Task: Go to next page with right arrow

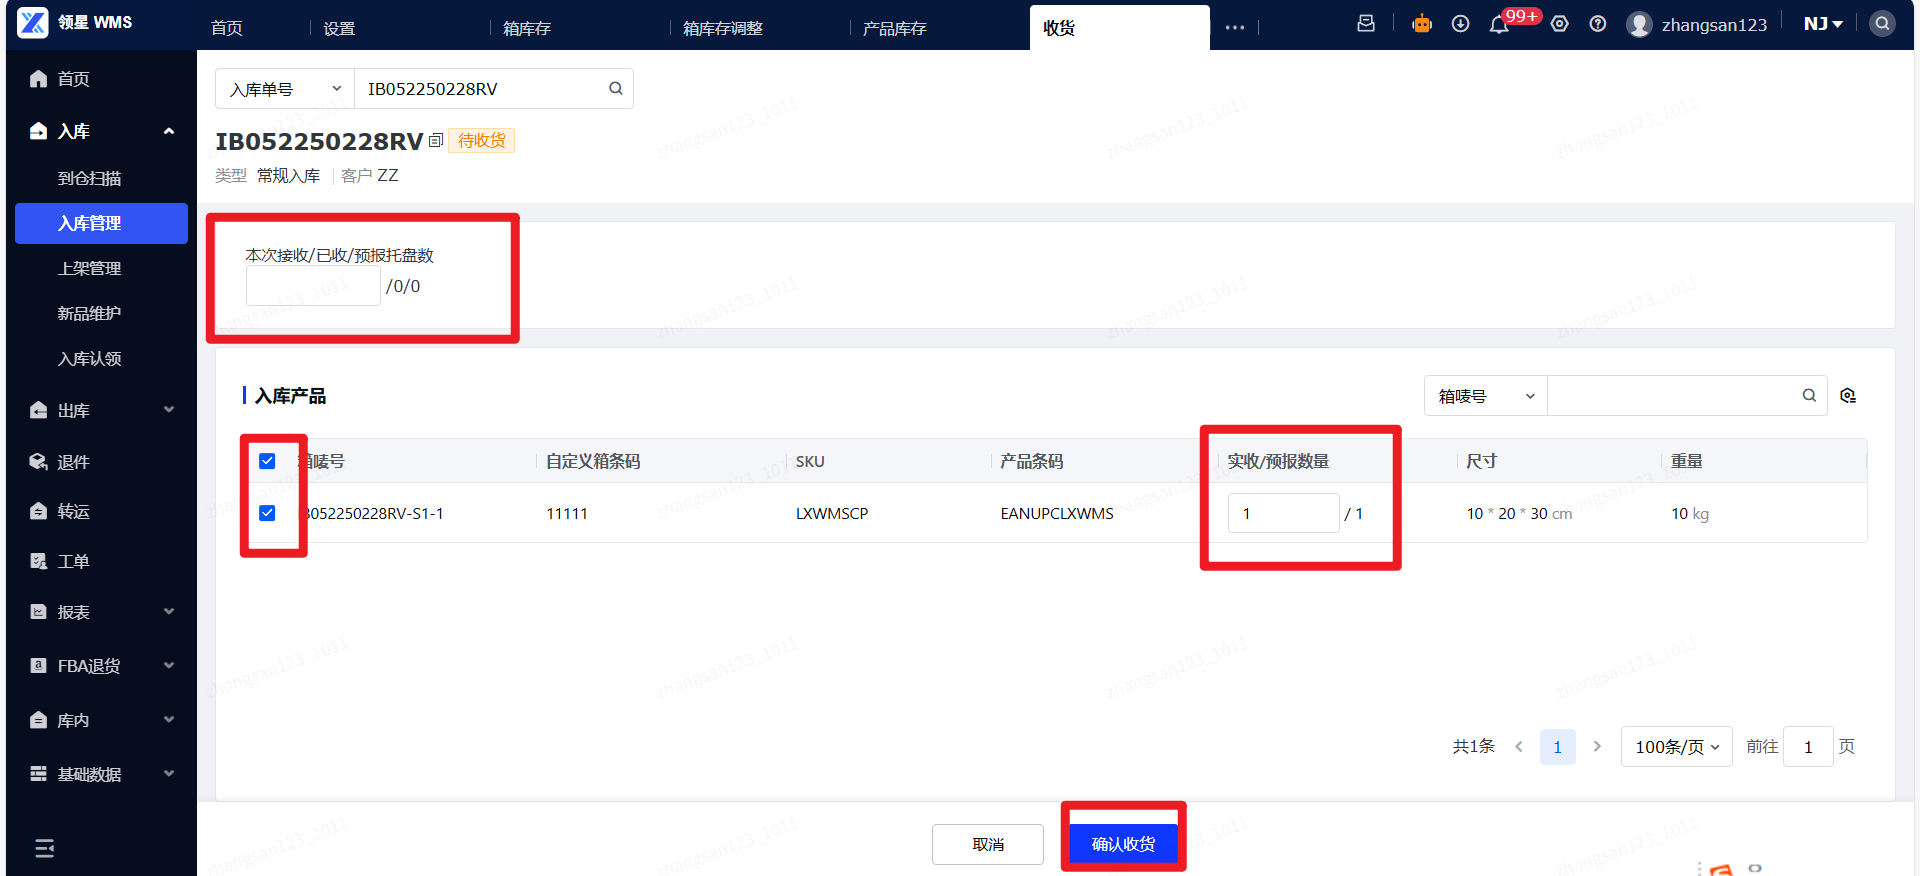Action: click(1597, 746)
